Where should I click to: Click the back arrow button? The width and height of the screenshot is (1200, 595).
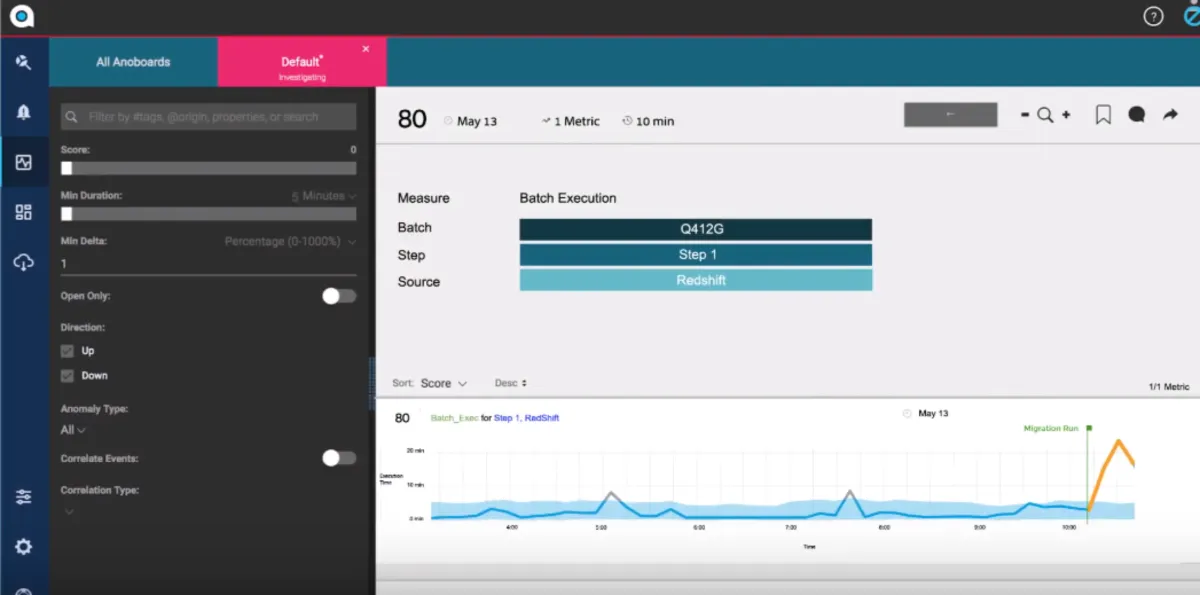tap(950, 114)
